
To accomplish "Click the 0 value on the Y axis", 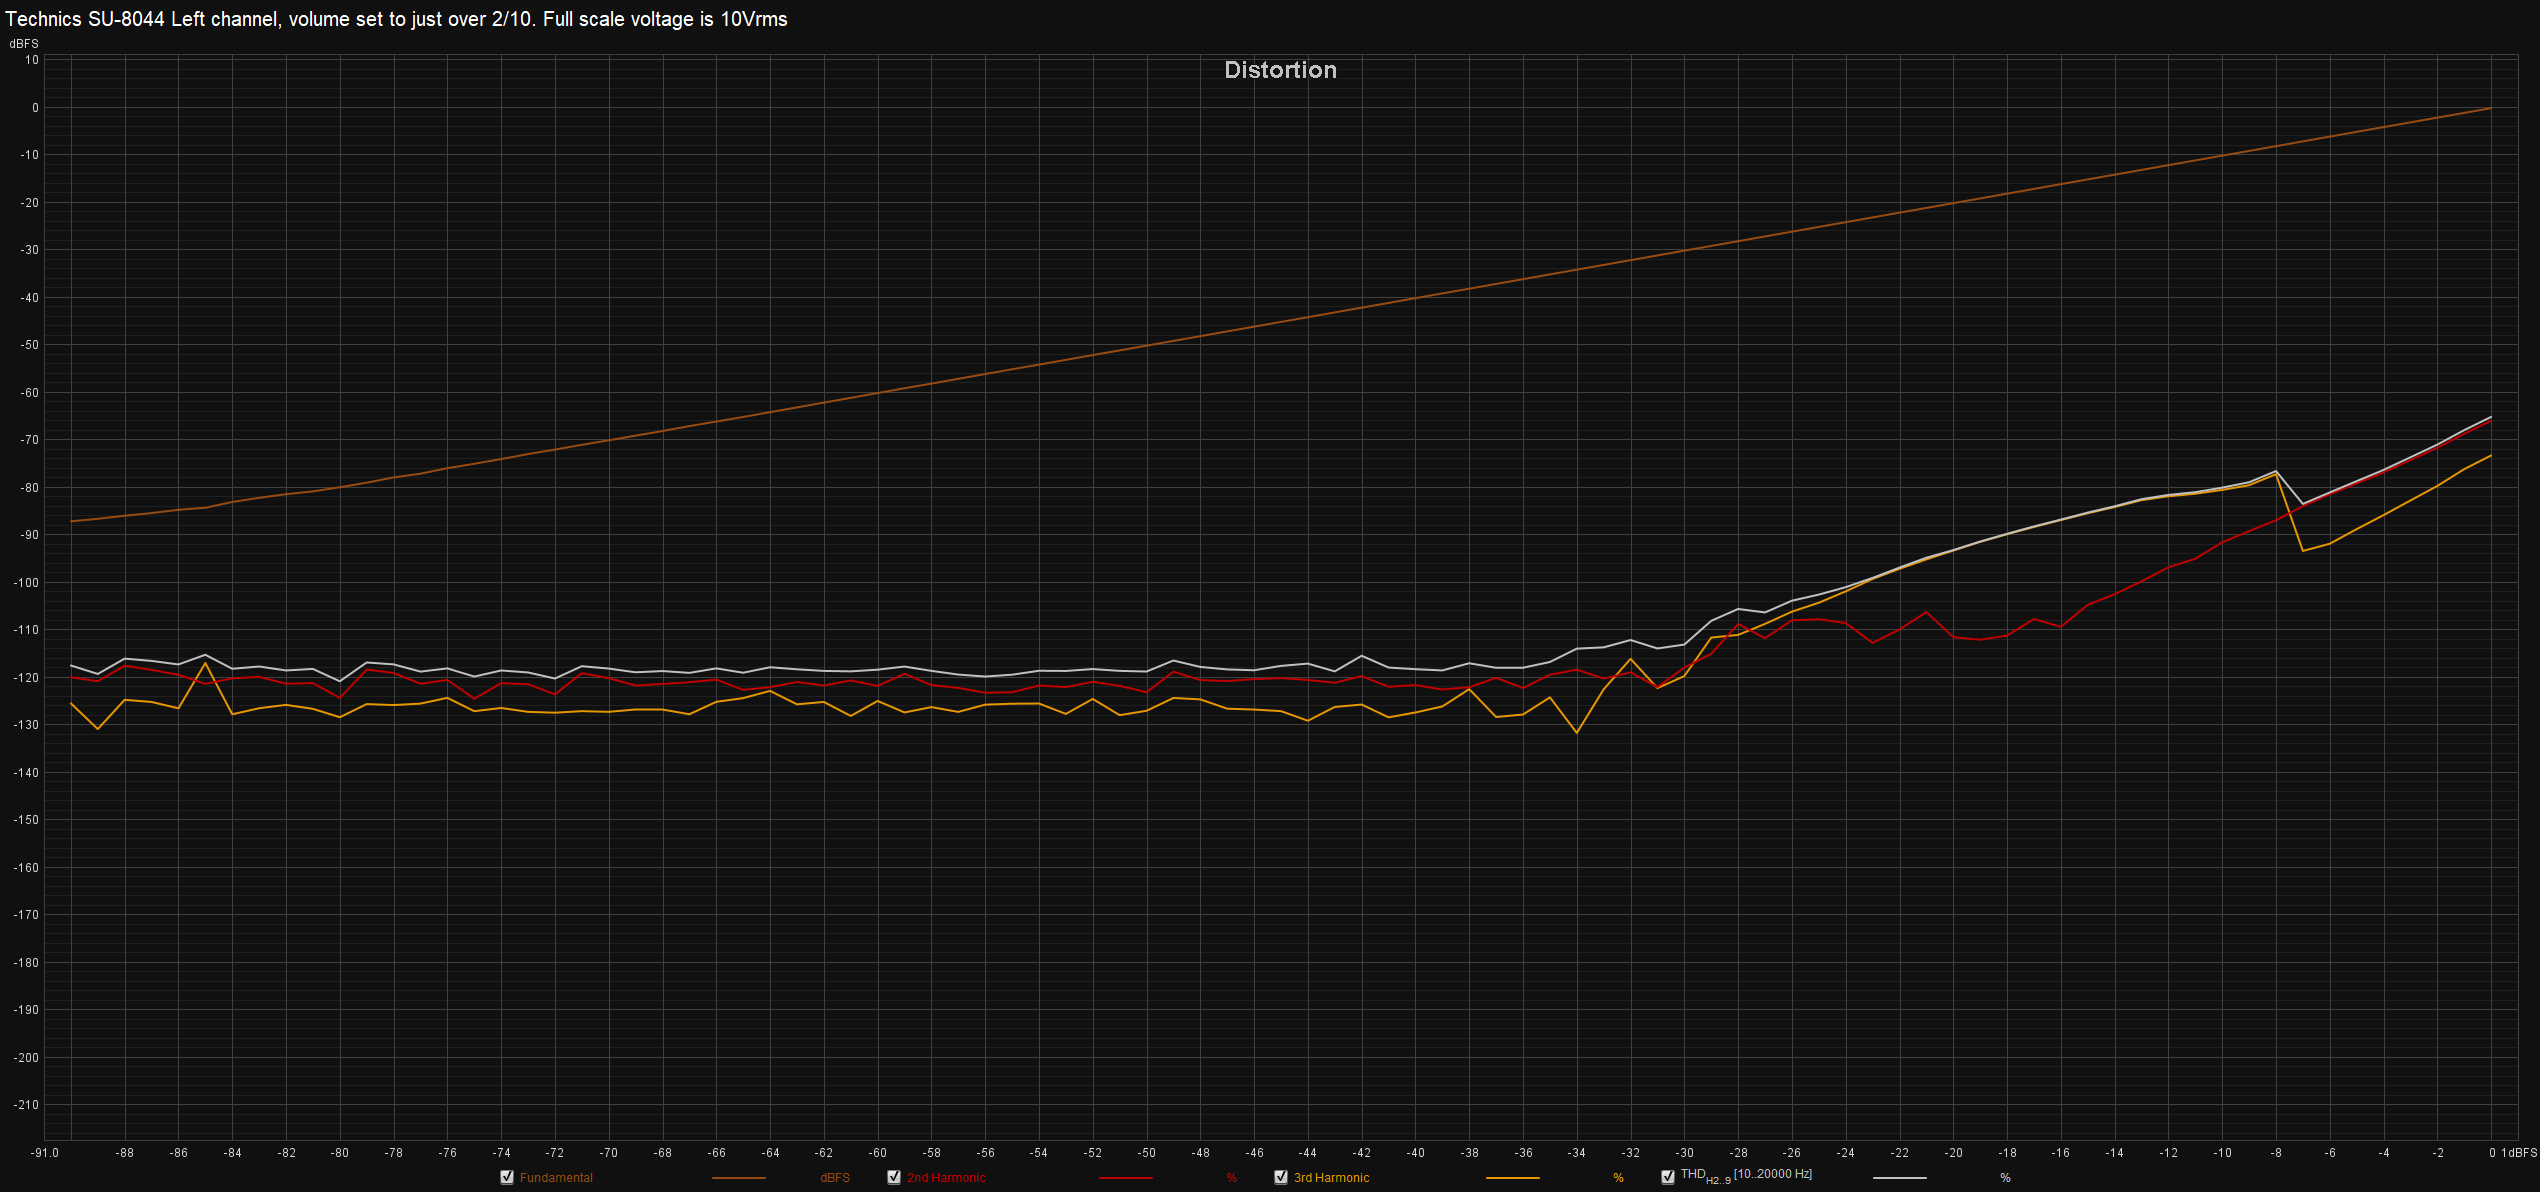I will click(x=35, y=108).
